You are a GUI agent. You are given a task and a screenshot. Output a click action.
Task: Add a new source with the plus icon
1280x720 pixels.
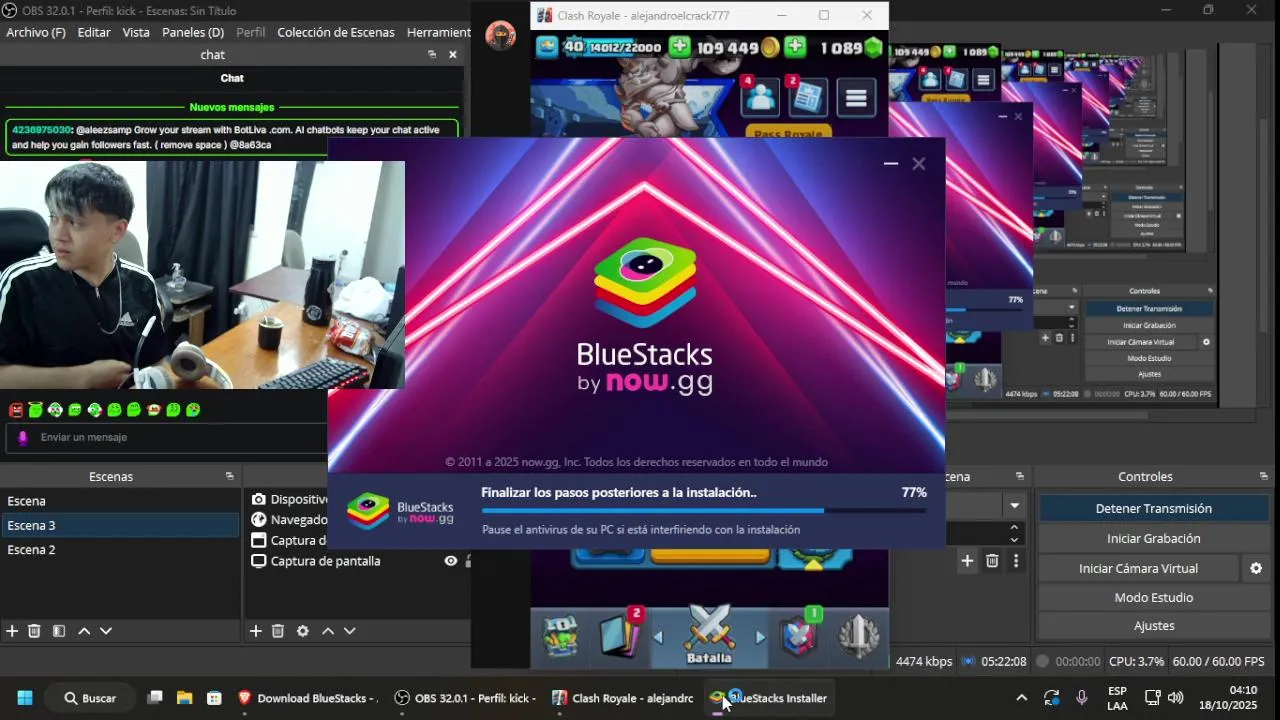click(255, 631)
